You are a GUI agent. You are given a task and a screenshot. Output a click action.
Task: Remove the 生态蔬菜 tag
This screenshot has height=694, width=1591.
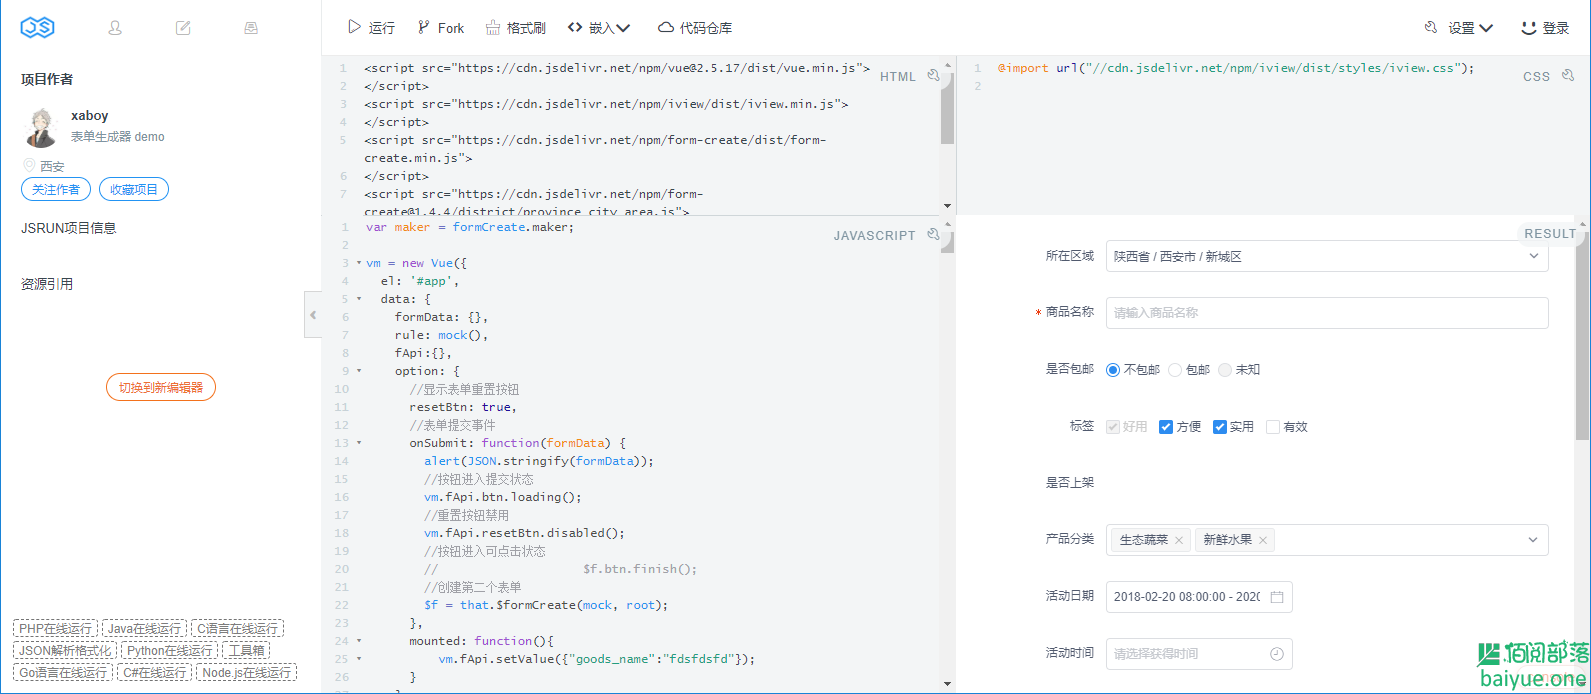(1179, 540)
